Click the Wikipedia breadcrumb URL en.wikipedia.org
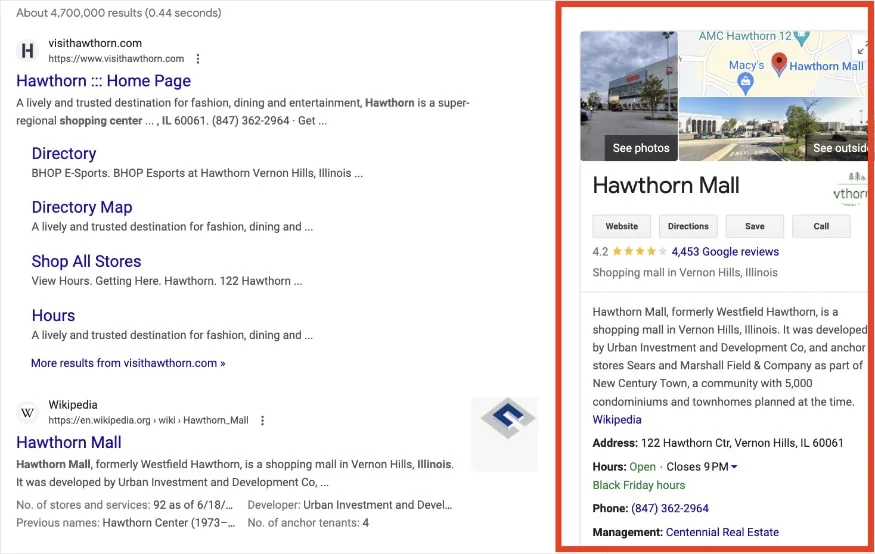875x554 pixels. pos(148,420)
